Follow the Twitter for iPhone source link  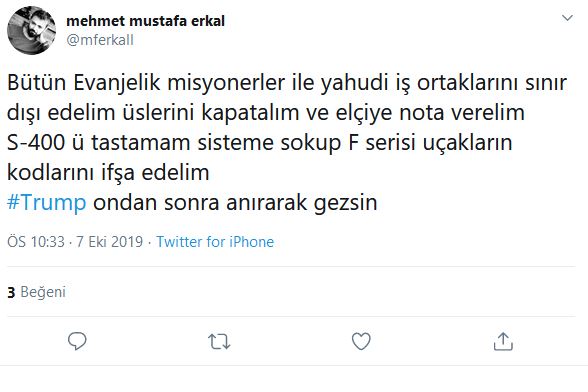[x=215, y=242]
